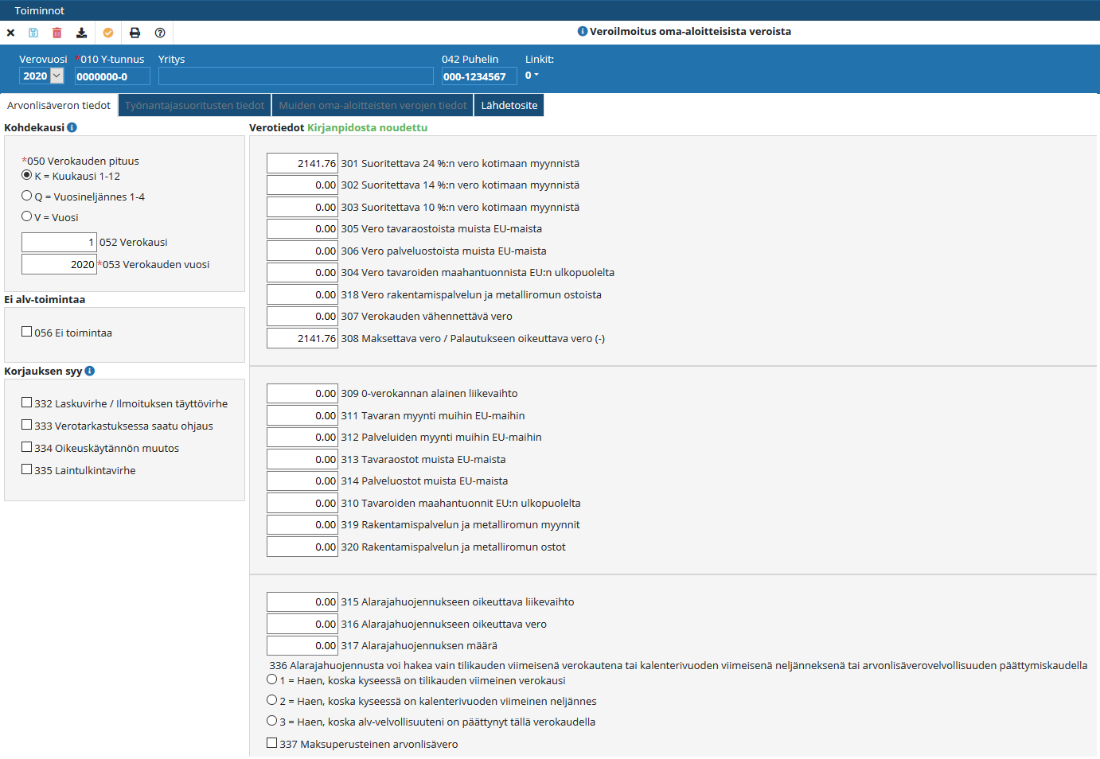Viewport: 1100px width, 759px height.
Task: Click the Yritys company name field
Action: 295,76
